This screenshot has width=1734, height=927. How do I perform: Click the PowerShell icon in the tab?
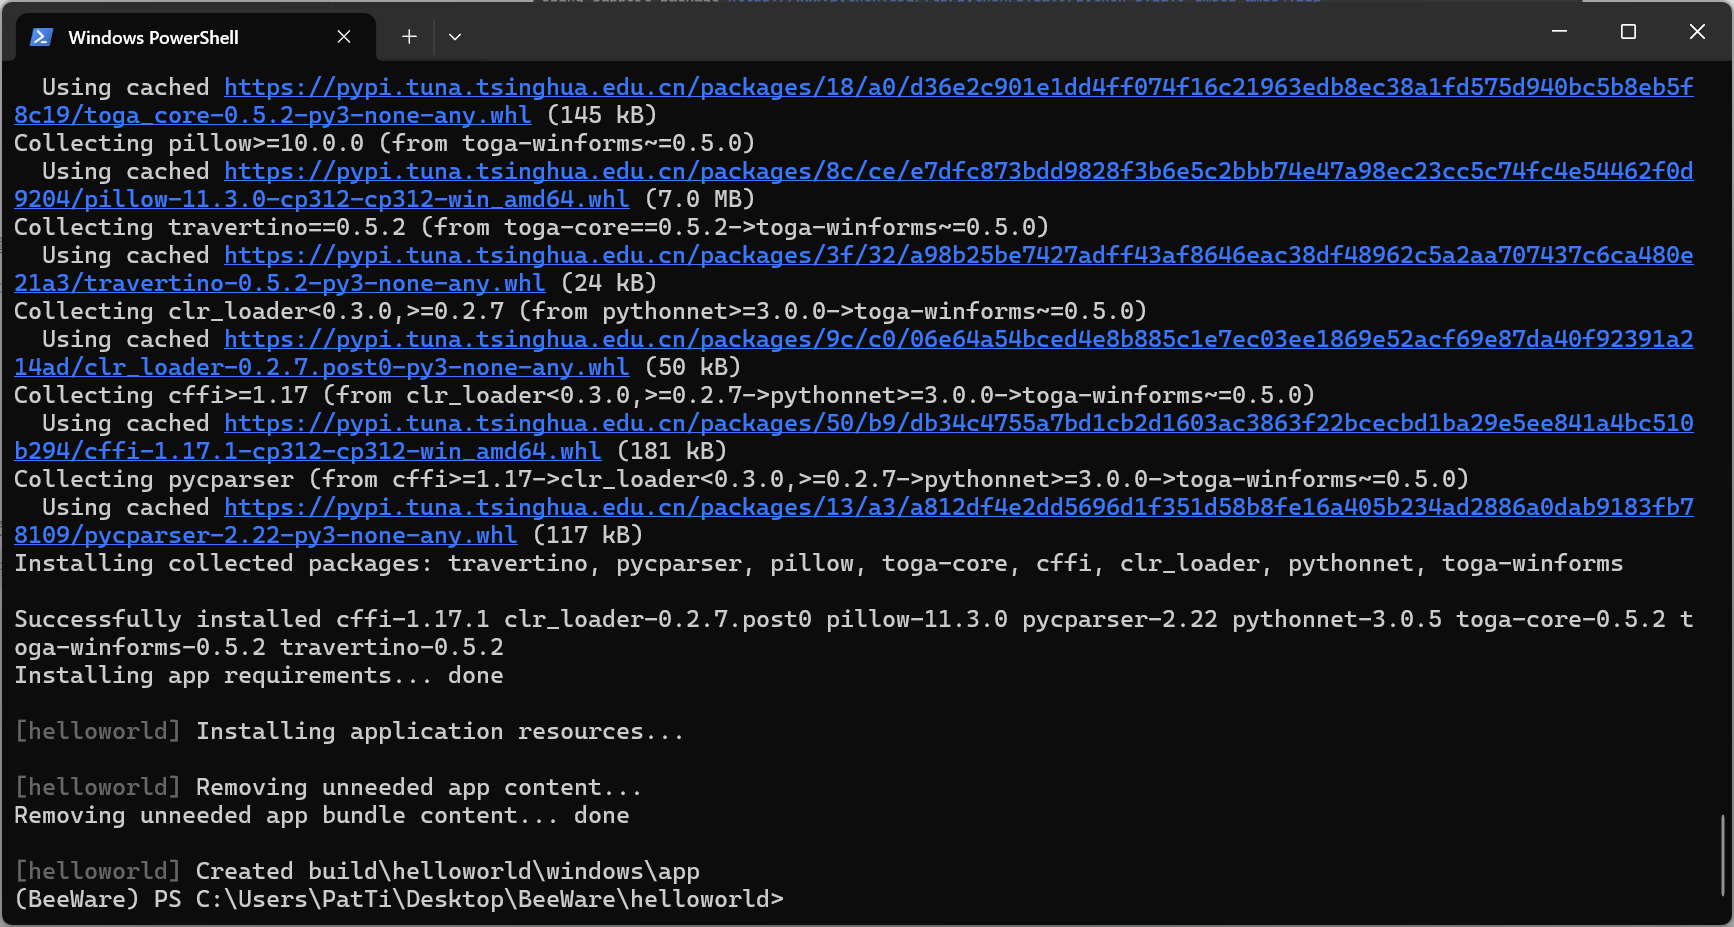click(x=41, y=37)
